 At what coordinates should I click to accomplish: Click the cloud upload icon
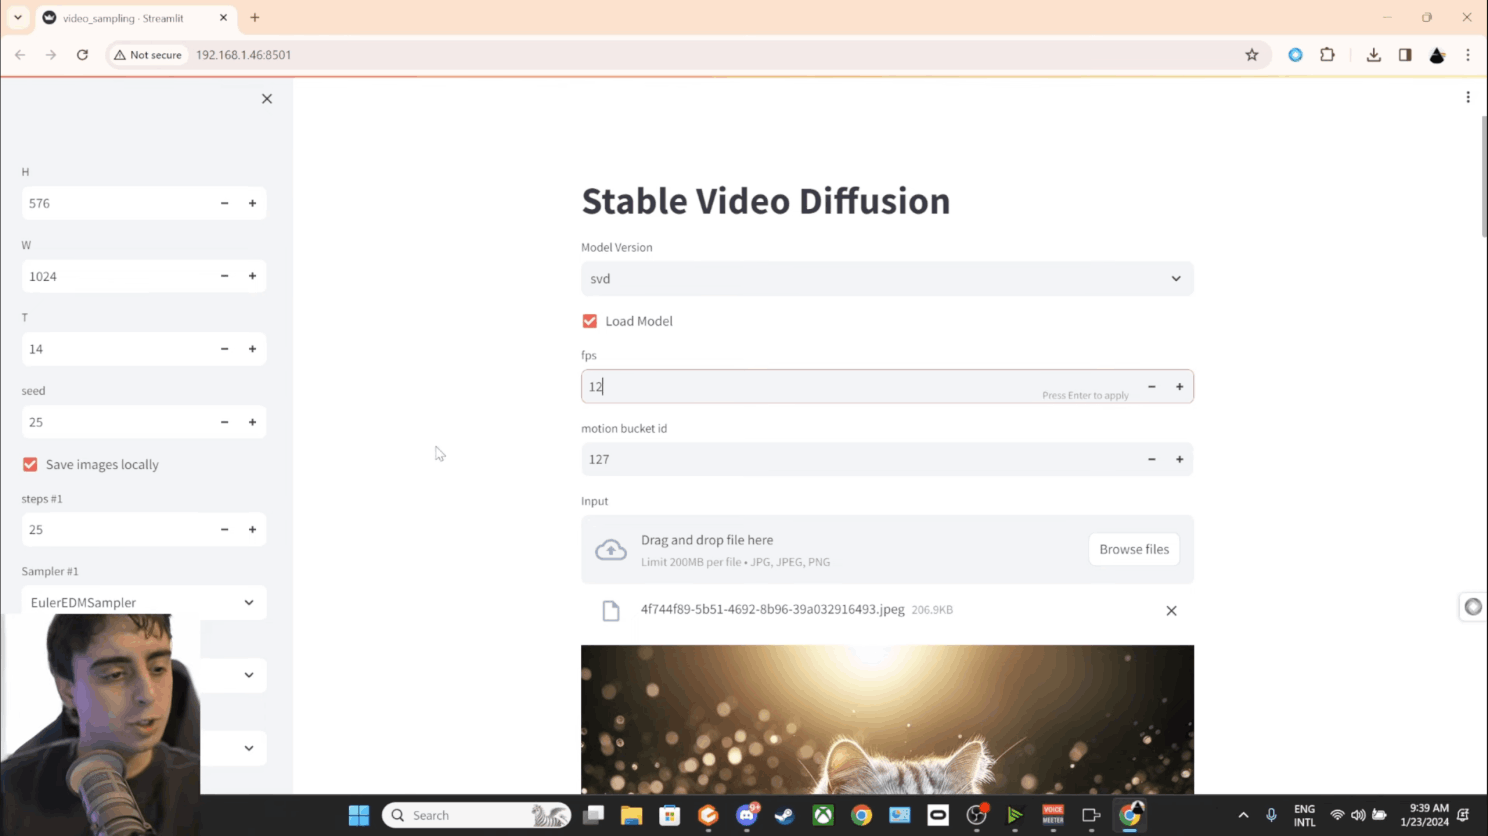click(x=611, y=550)
